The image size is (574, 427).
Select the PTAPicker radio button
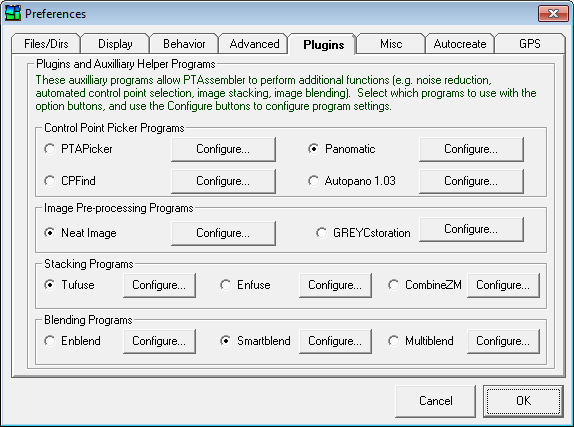pyautogui.click(x=50, y=149)
